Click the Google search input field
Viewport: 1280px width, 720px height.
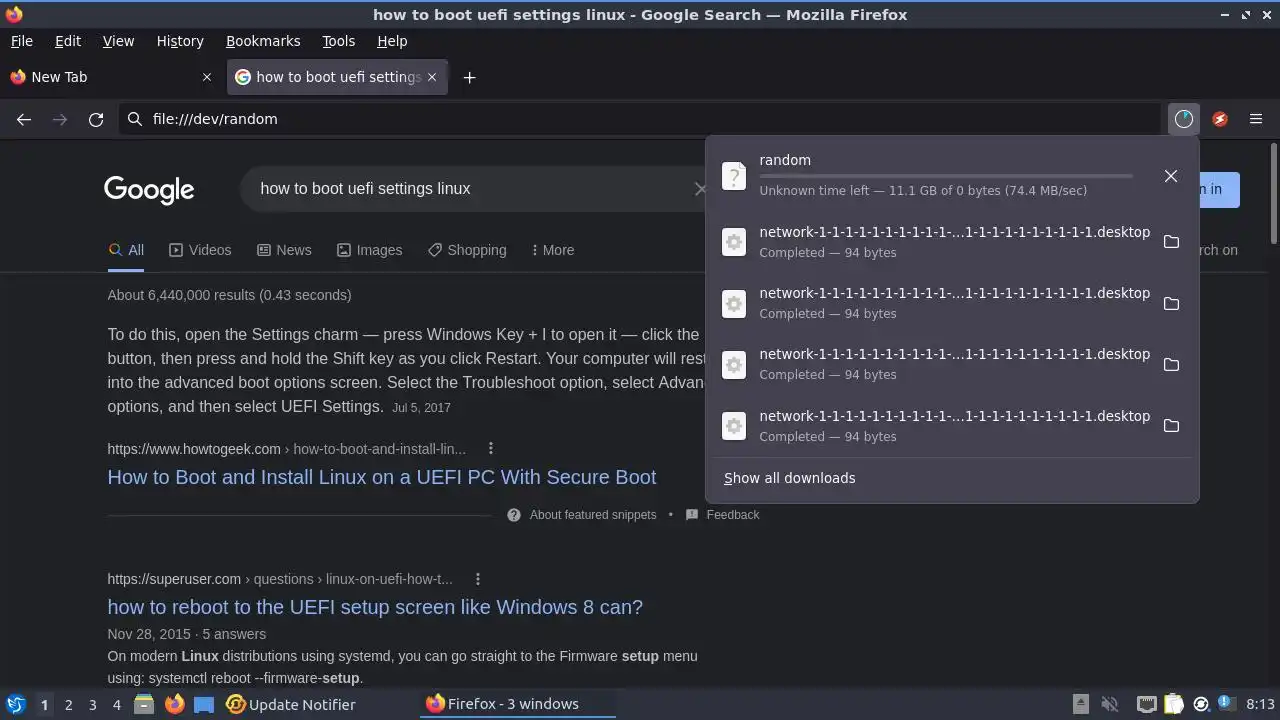[470, 189]
